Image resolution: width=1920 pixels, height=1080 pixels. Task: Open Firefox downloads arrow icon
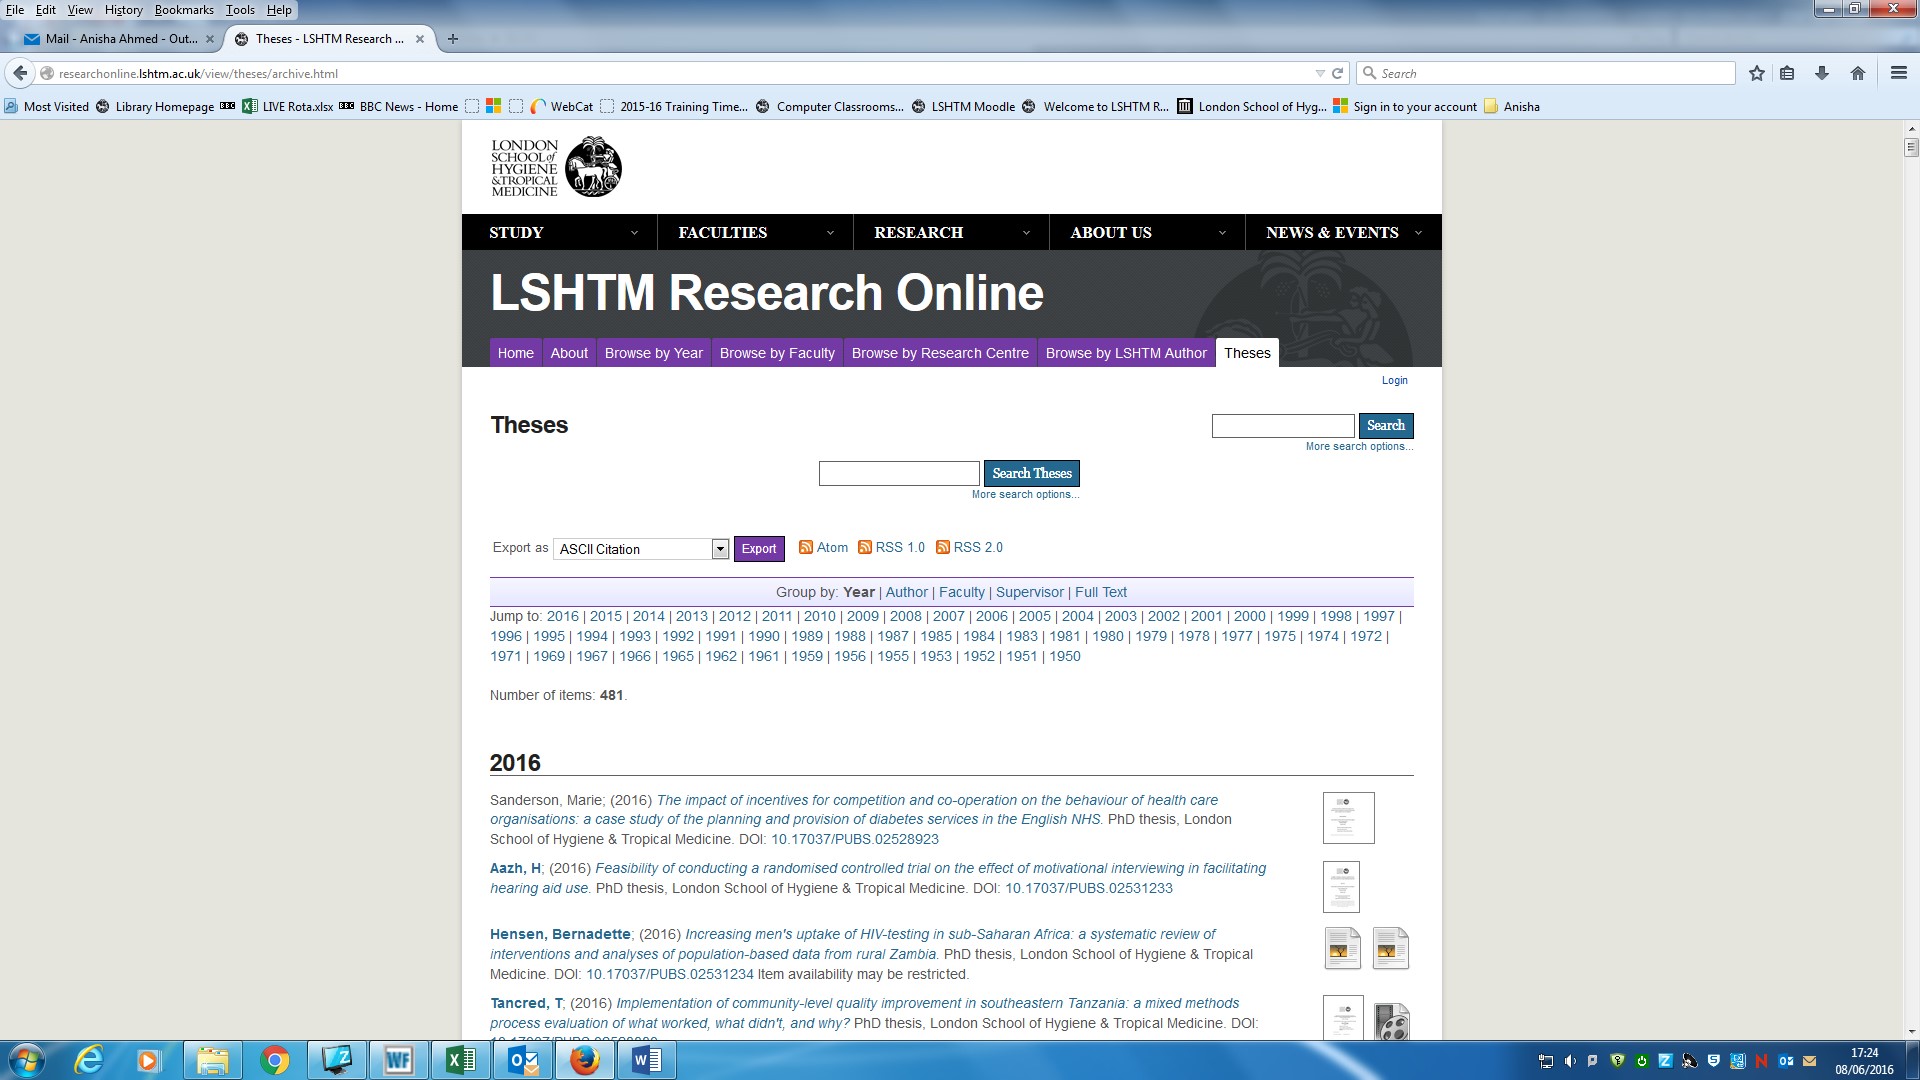(1821, 73)
